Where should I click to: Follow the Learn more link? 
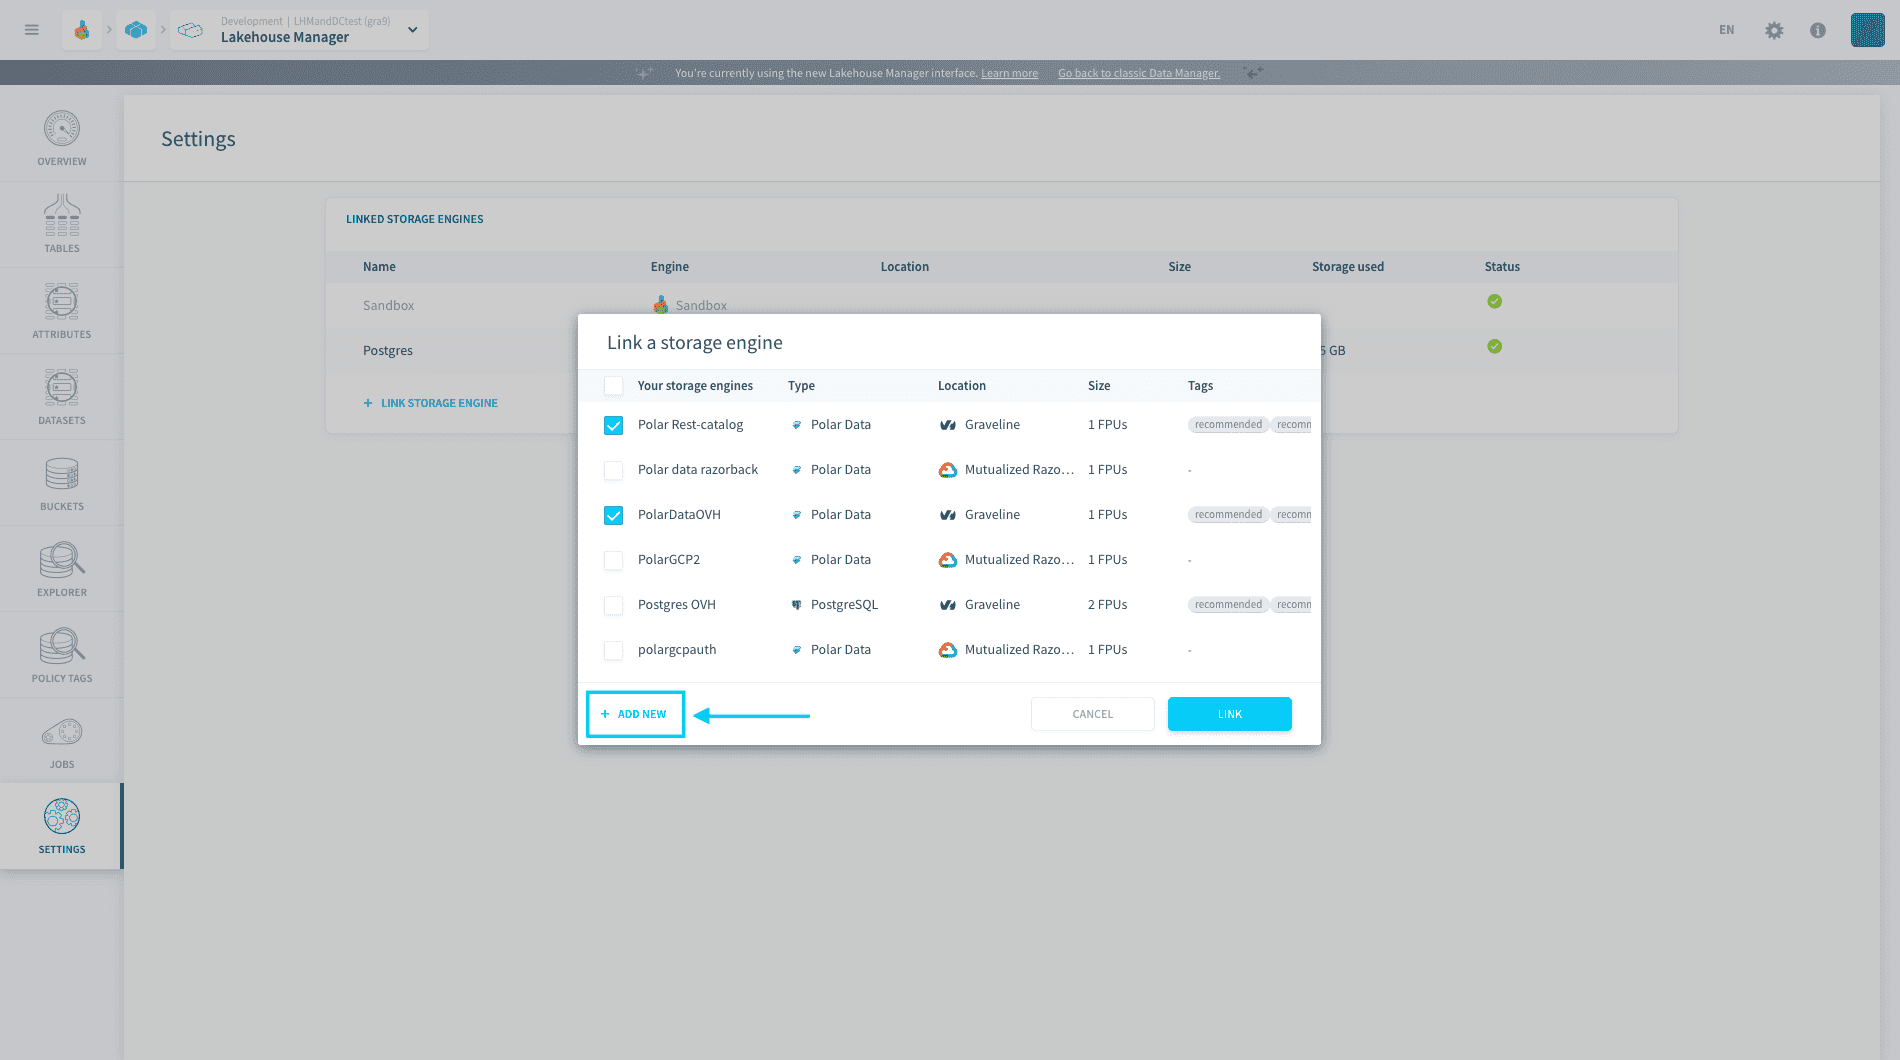click(x=1009, y=73)
